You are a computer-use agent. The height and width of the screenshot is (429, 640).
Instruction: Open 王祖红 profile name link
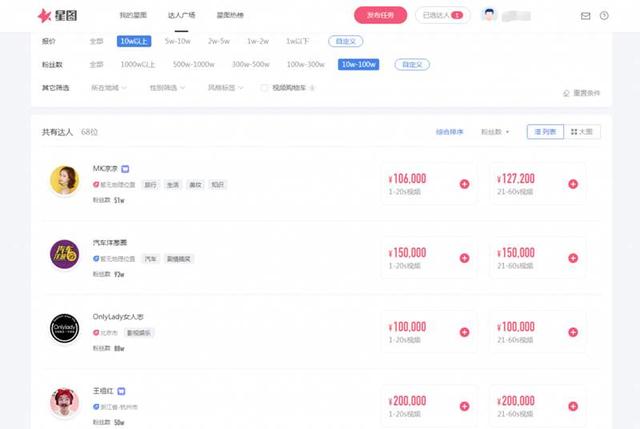103,391
